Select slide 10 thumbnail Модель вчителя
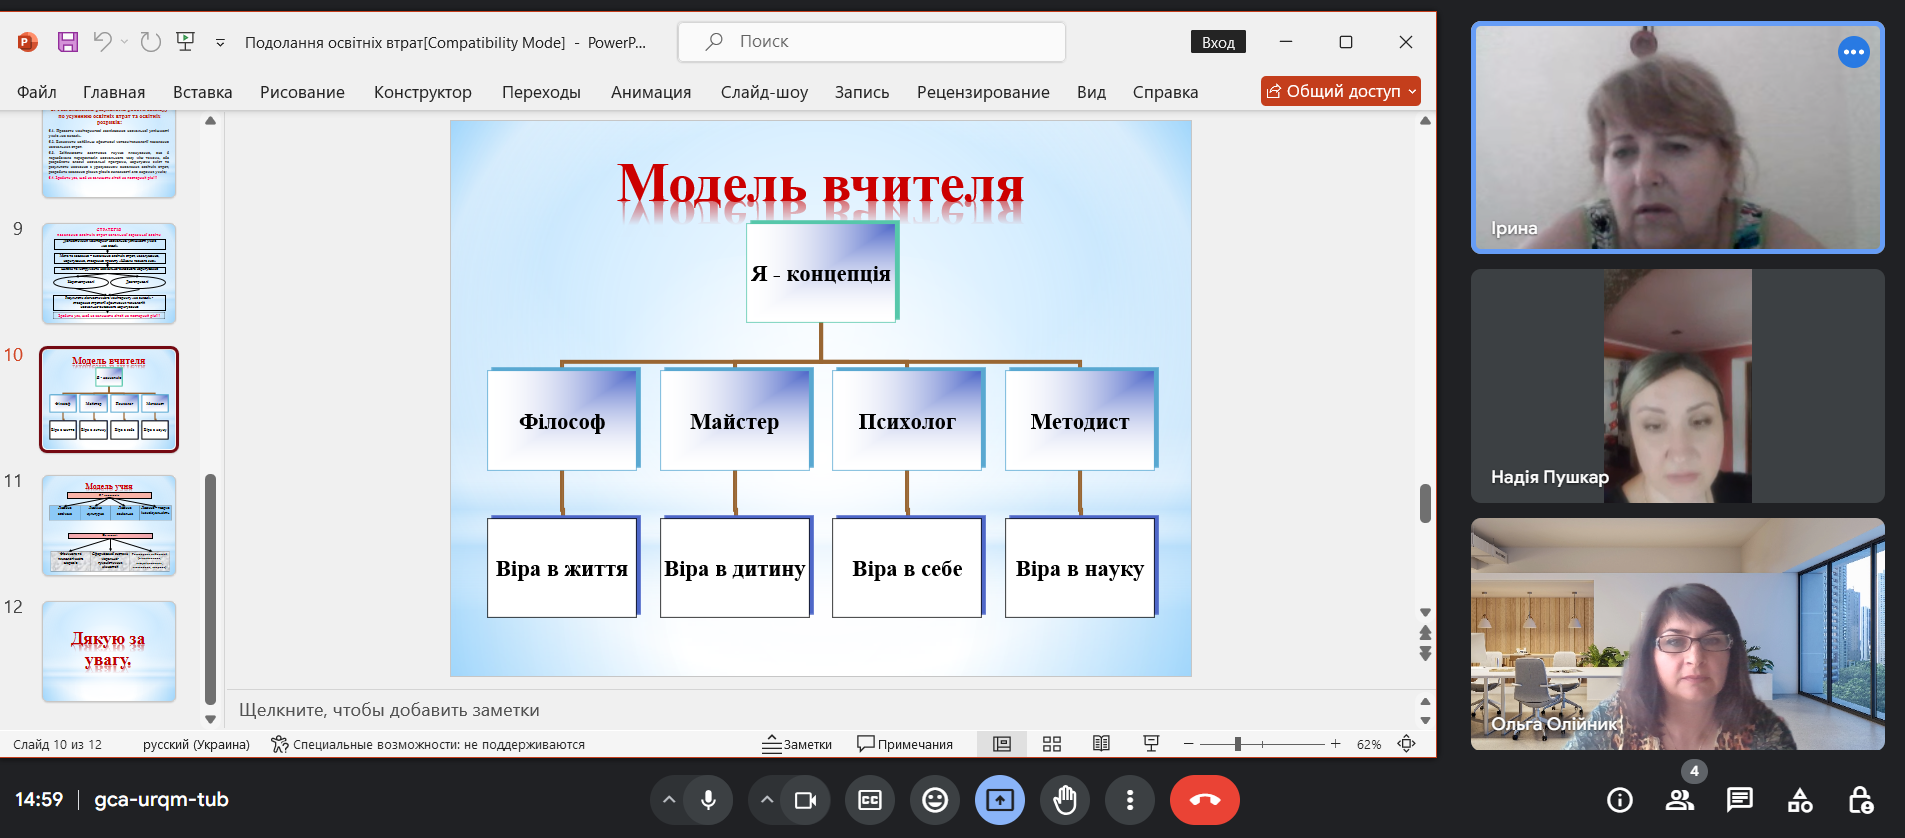 [109, 399]
